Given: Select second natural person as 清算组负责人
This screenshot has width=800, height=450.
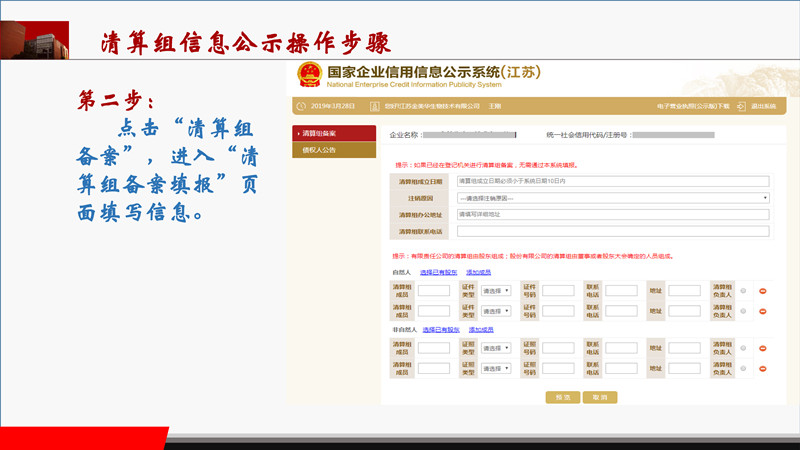Looking at the screenshot, I should click(x=743, y=311).
